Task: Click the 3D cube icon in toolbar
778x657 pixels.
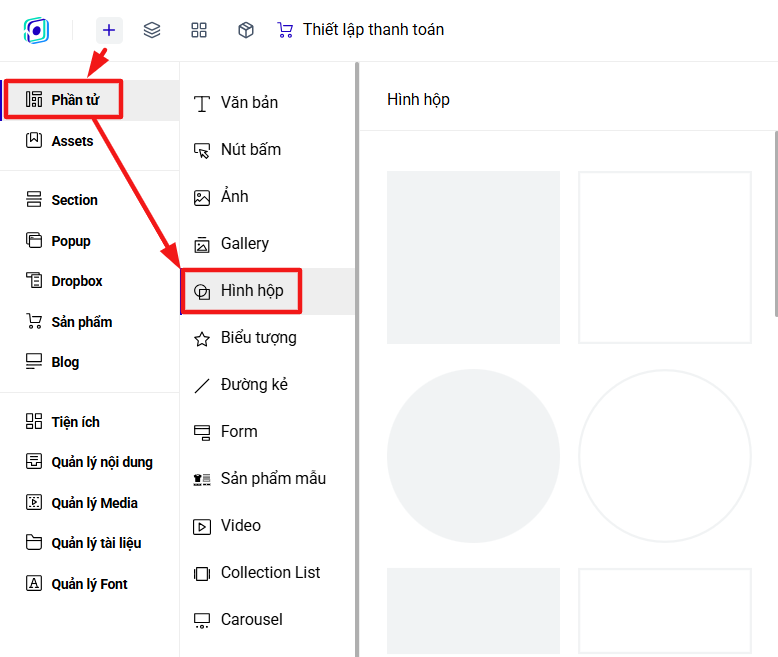Action: [246, 30]
